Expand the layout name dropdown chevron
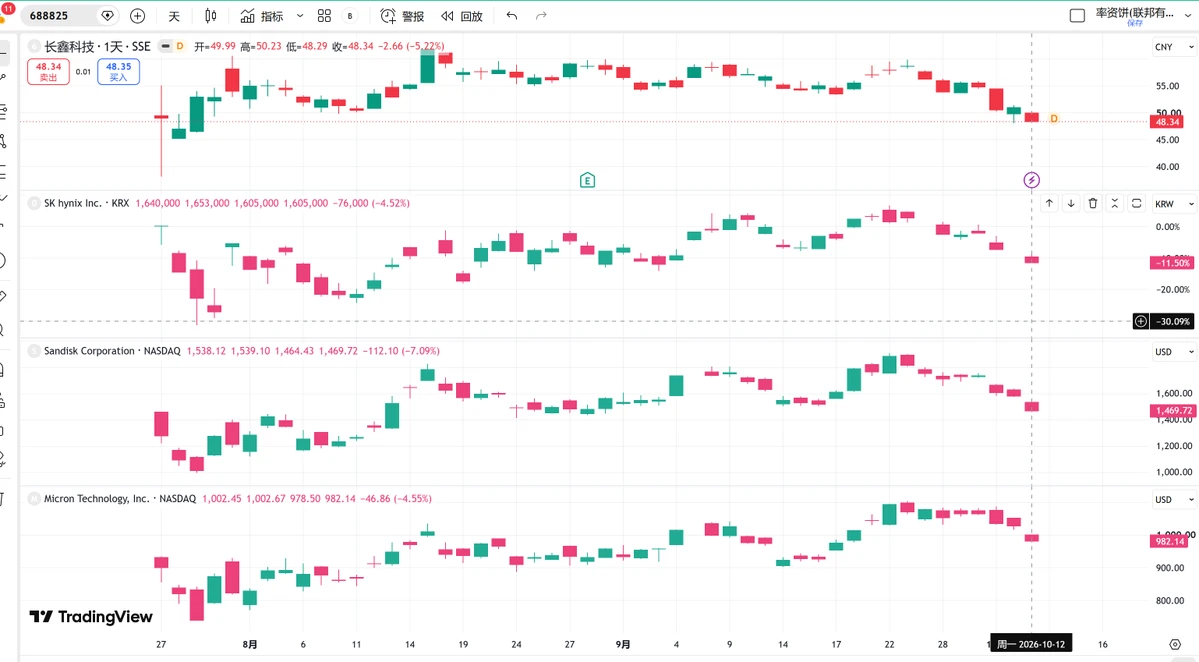 click(1188, 15)
